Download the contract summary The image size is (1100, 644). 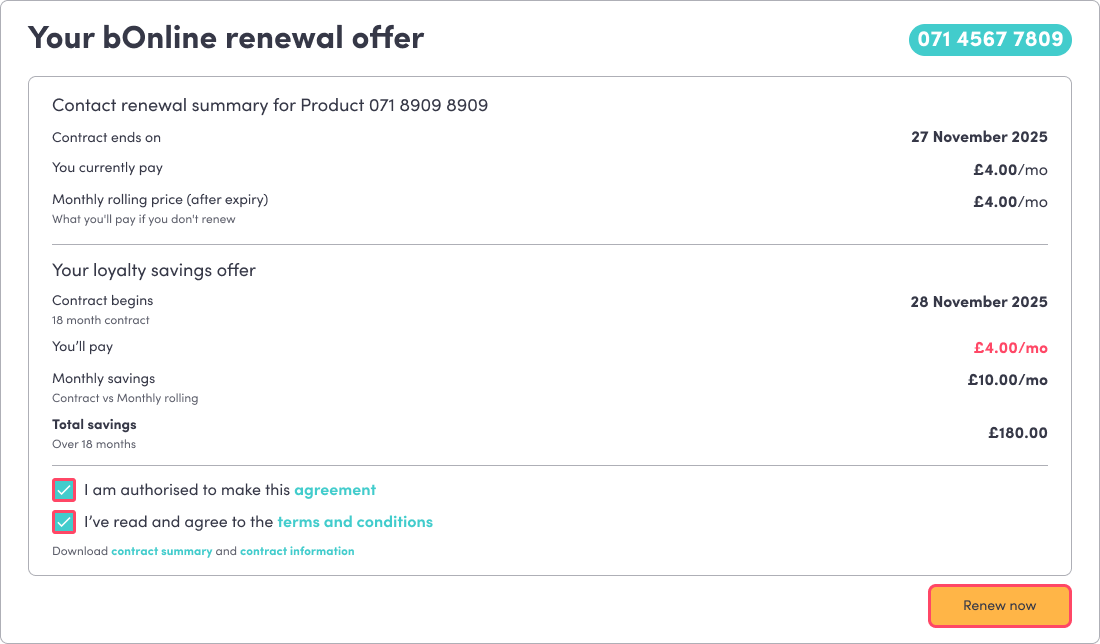pyautogui.click(x=162, y=551)
